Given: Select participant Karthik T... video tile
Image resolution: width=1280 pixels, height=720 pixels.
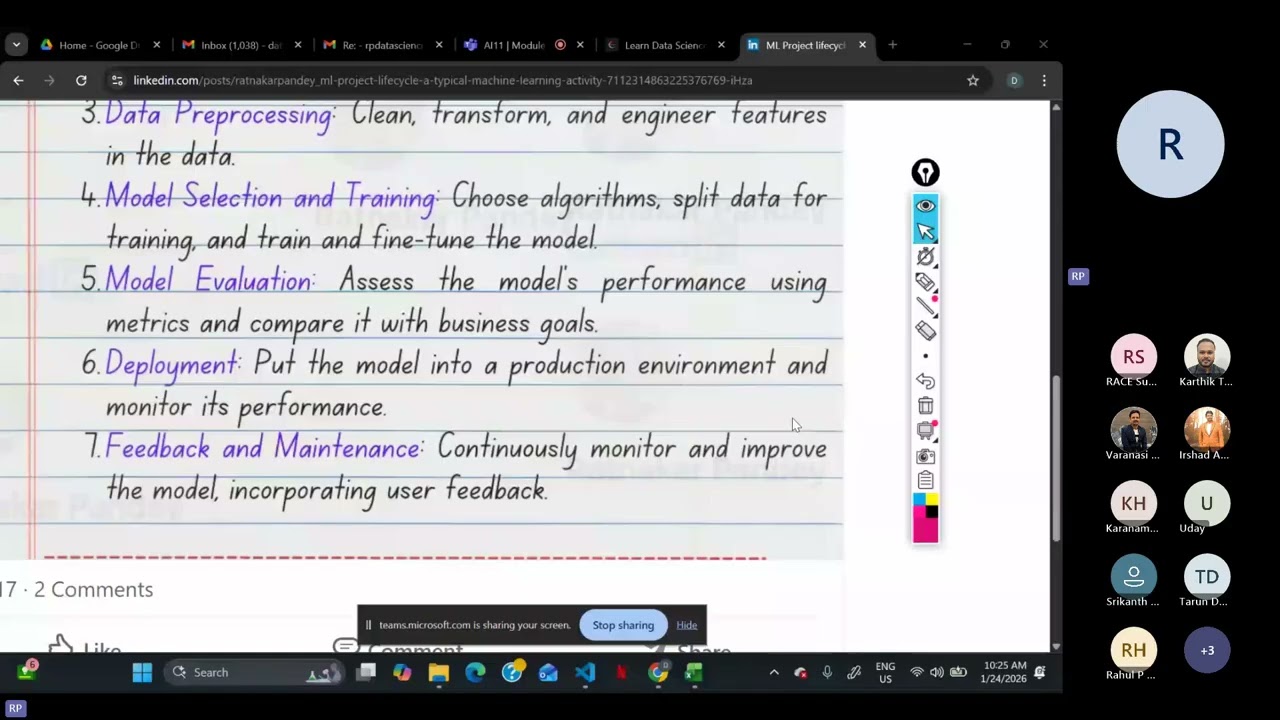Looking at the screenshot, I should [1207, 357].
